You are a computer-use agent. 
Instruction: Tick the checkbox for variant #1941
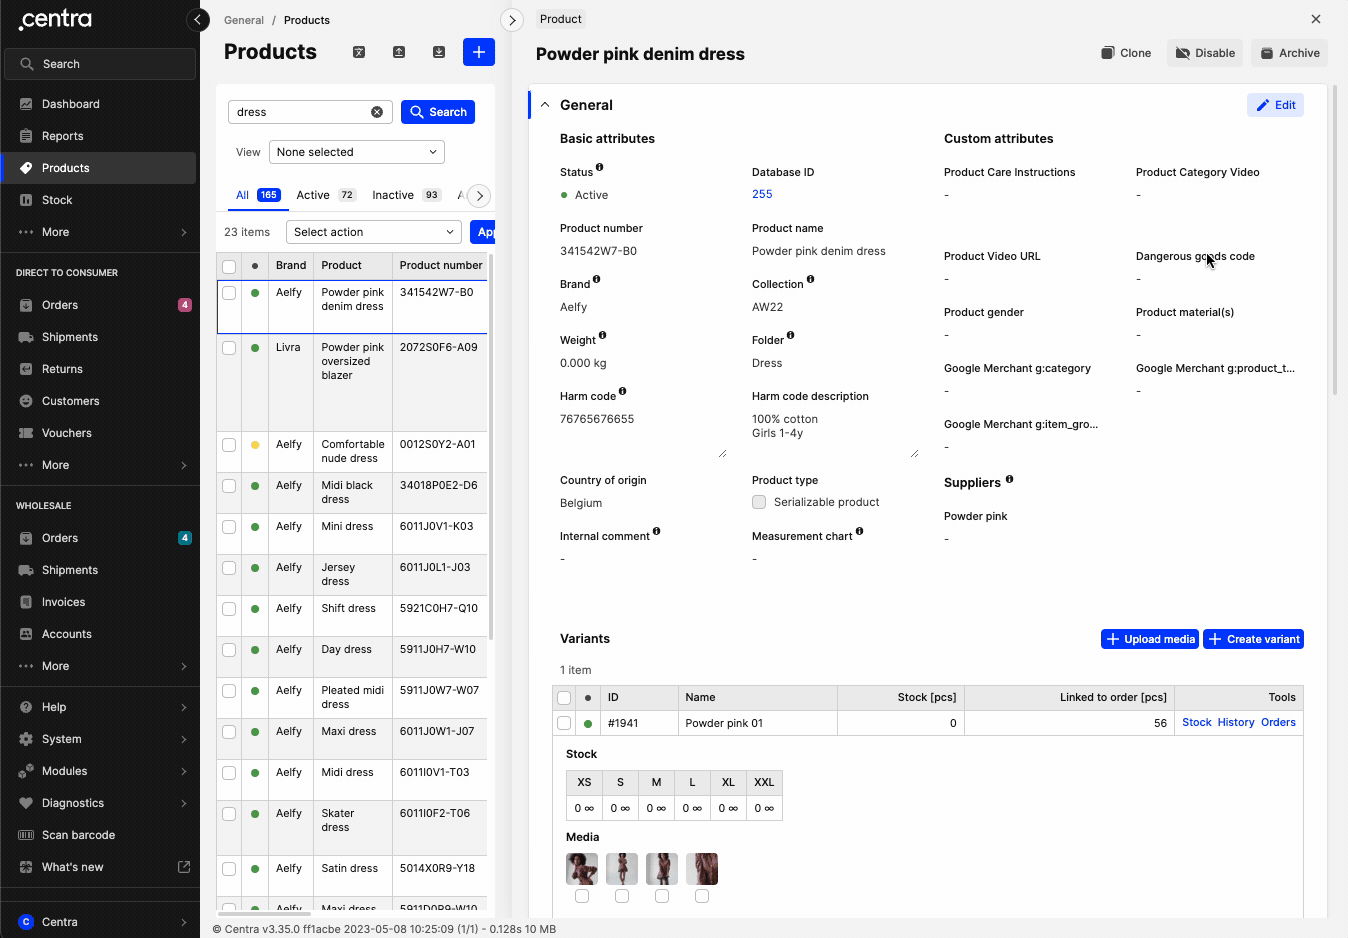point(564,723)
